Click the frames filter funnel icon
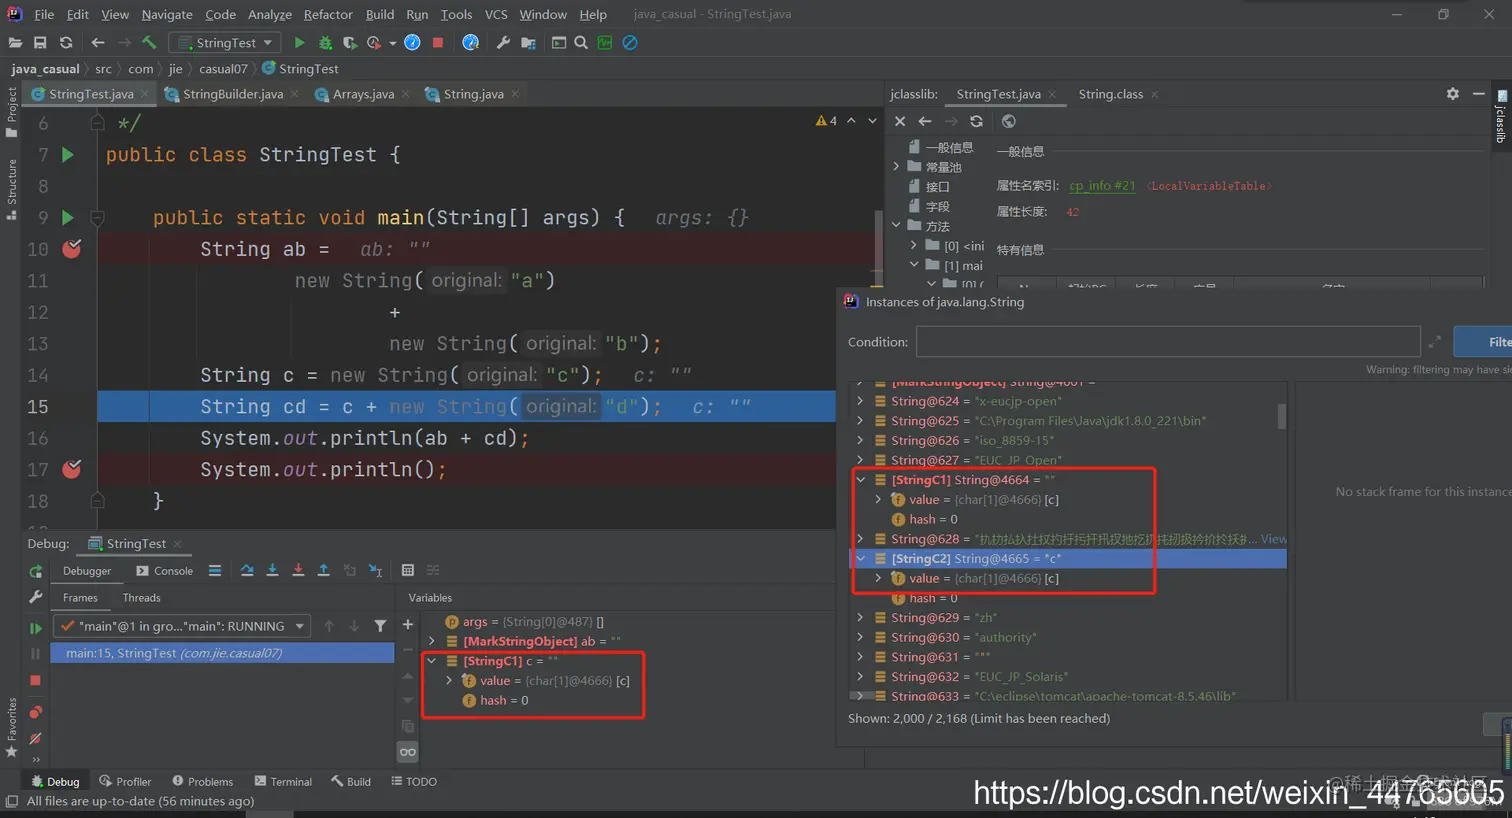 pyautogui.click(x=380, y=626)
